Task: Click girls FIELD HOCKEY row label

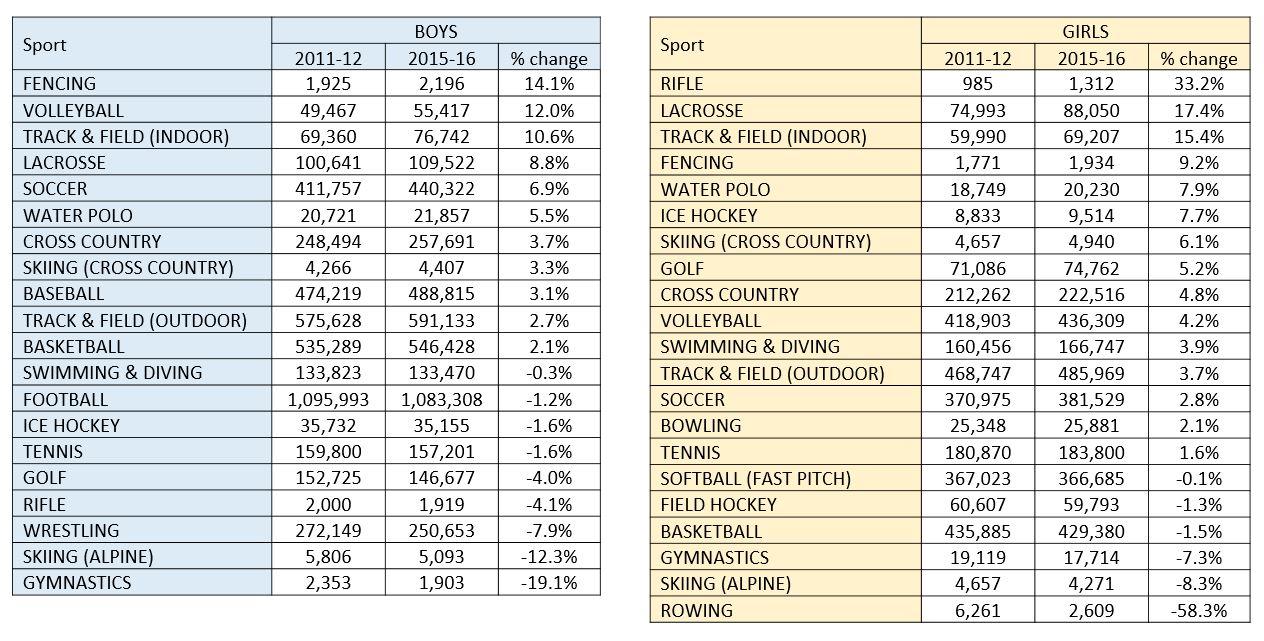Action: 718,505
